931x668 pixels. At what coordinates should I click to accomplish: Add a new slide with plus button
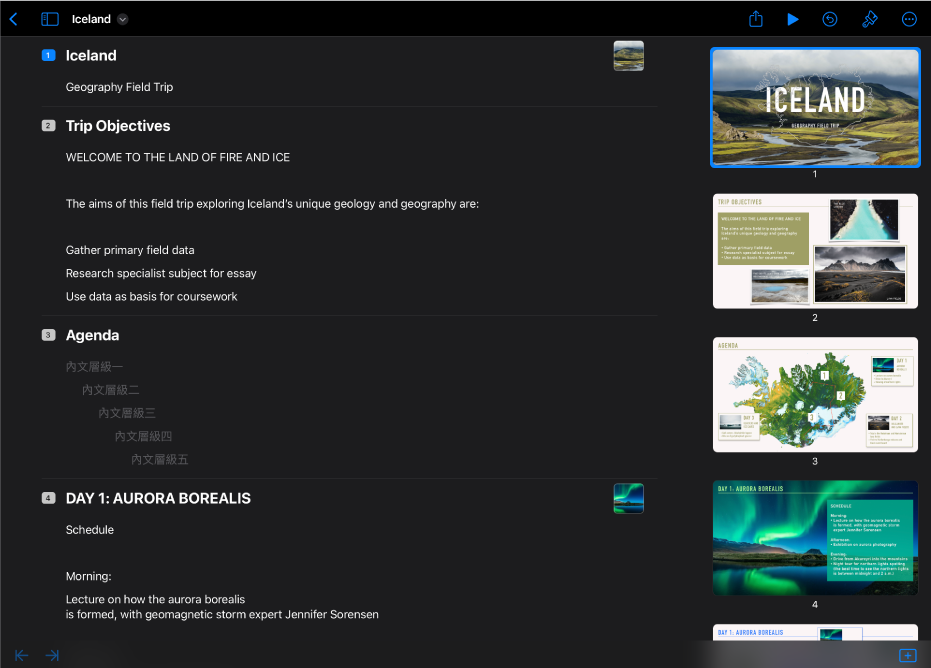907,655
